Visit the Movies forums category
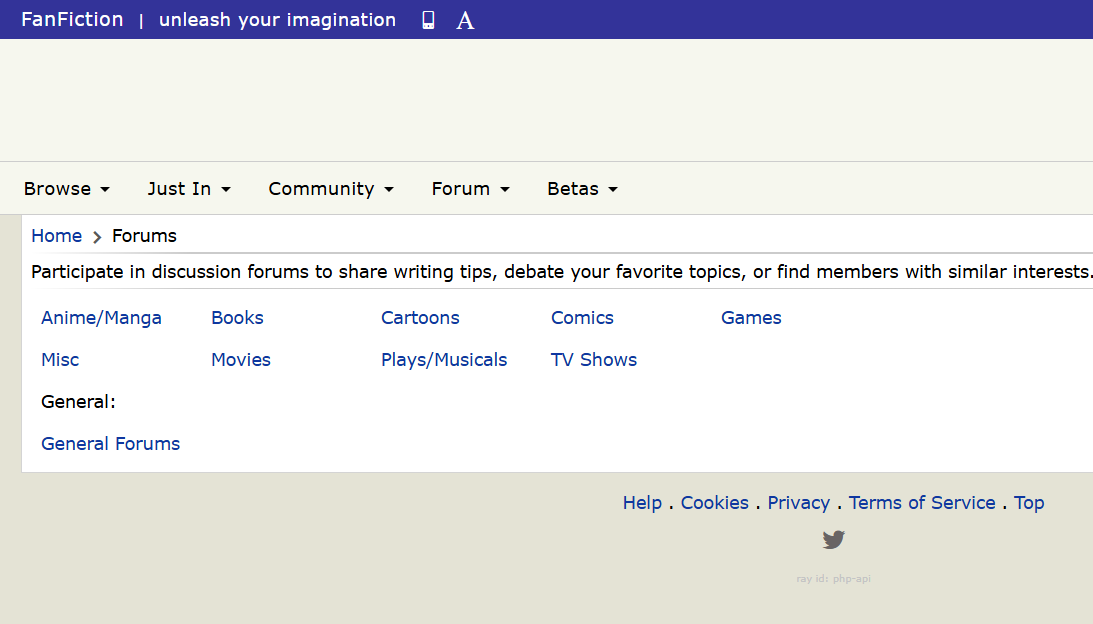The image size is (1093, 624). [x=240, y=360]
